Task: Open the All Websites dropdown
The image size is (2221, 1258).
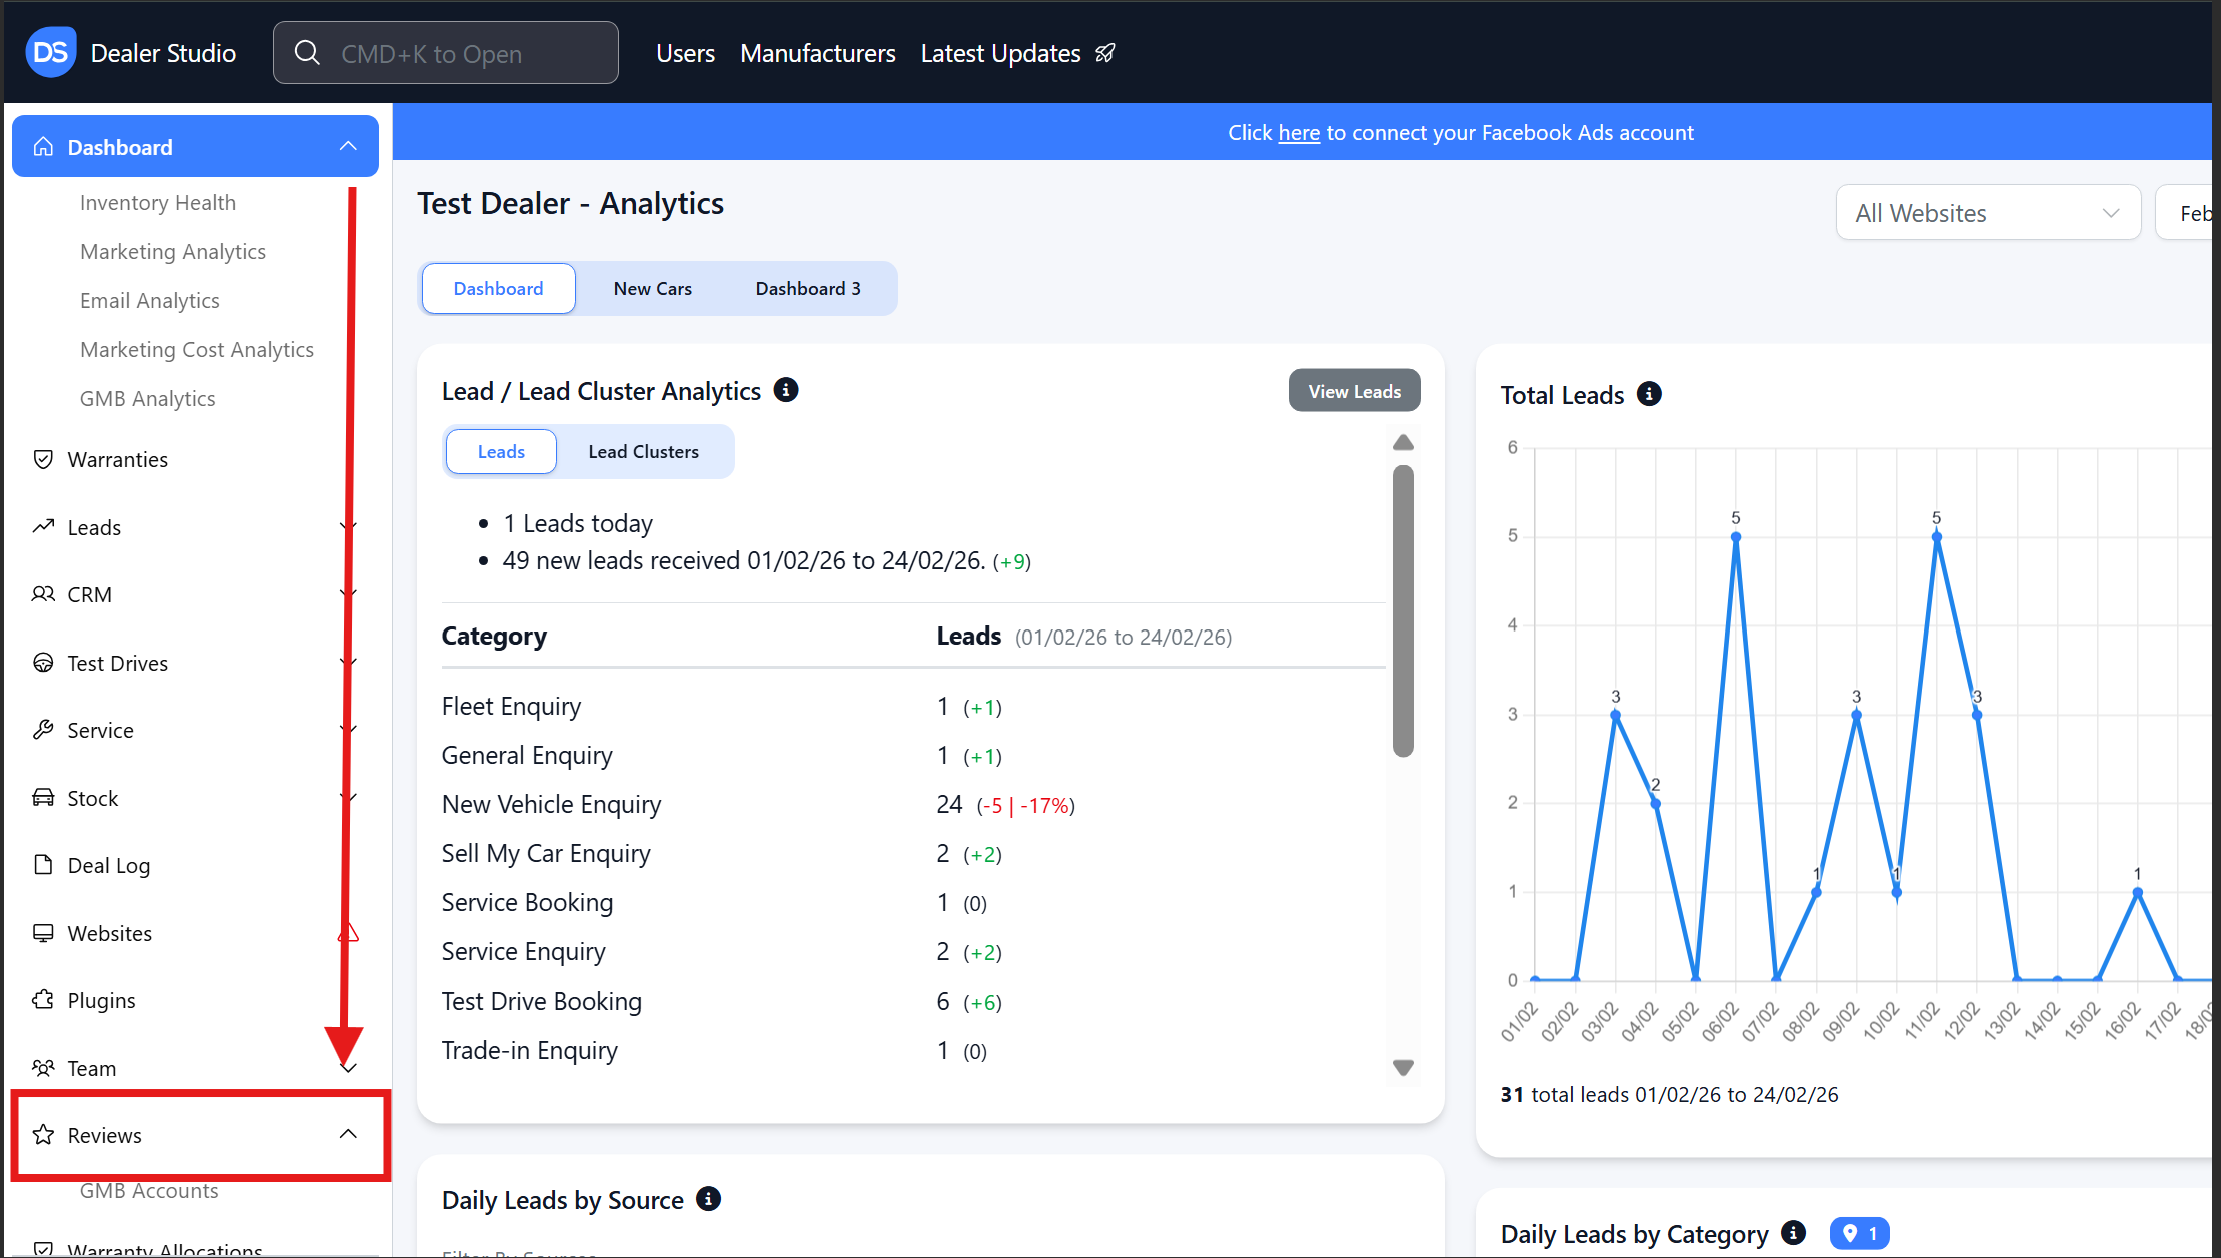Action: click(1987, 213)
